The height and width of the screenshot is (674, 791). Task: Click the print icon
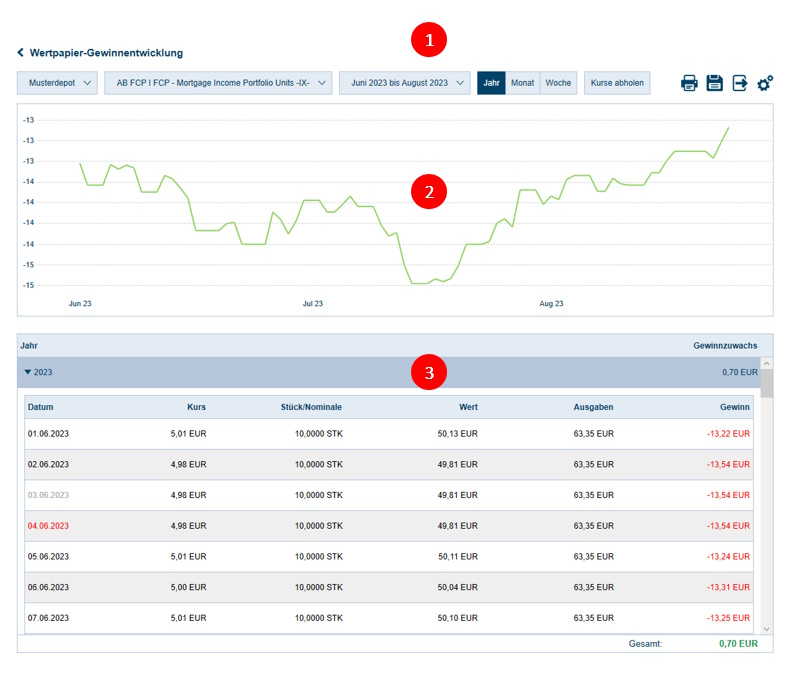[689, 83]
